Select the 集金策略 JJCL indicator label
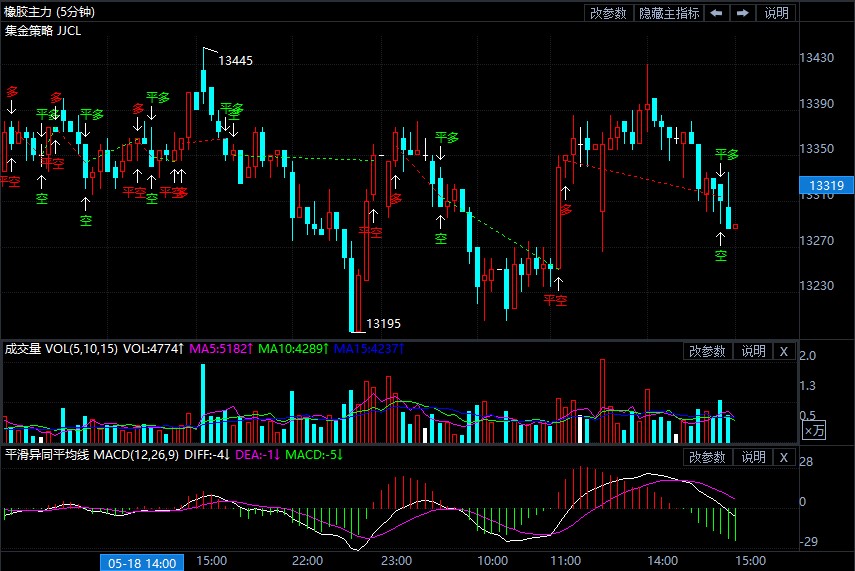Image resolution: width=855 pixels, height=571 pixels. click(43, 30)
